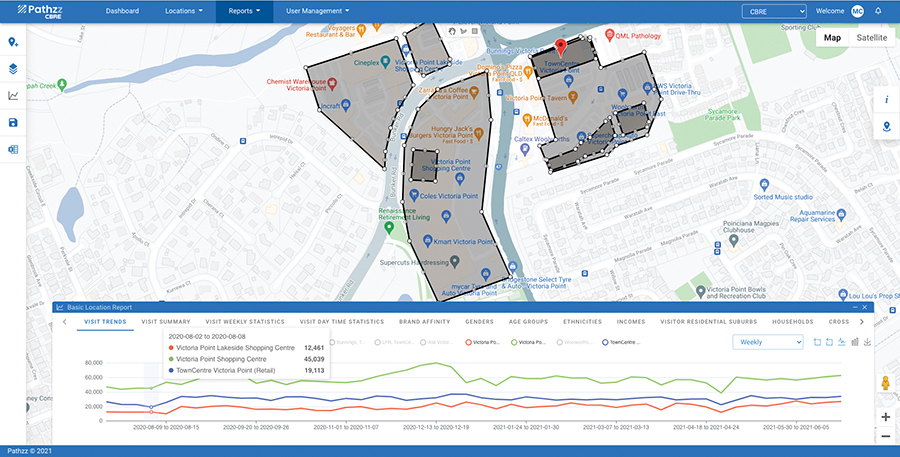Switch to the Brand Affinity tab
This screenshot has height=457, width=900.
422,322
